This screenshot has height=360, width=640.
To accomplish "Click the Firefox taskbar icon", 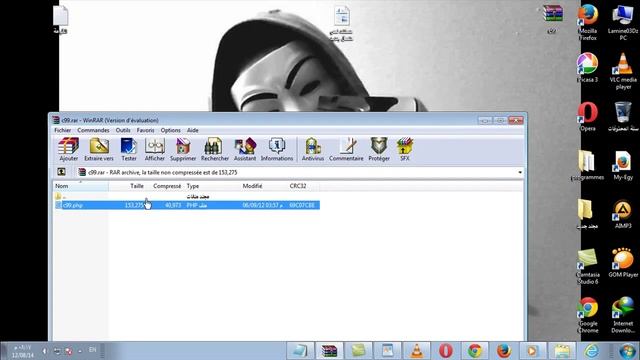I will pos(504,351).
